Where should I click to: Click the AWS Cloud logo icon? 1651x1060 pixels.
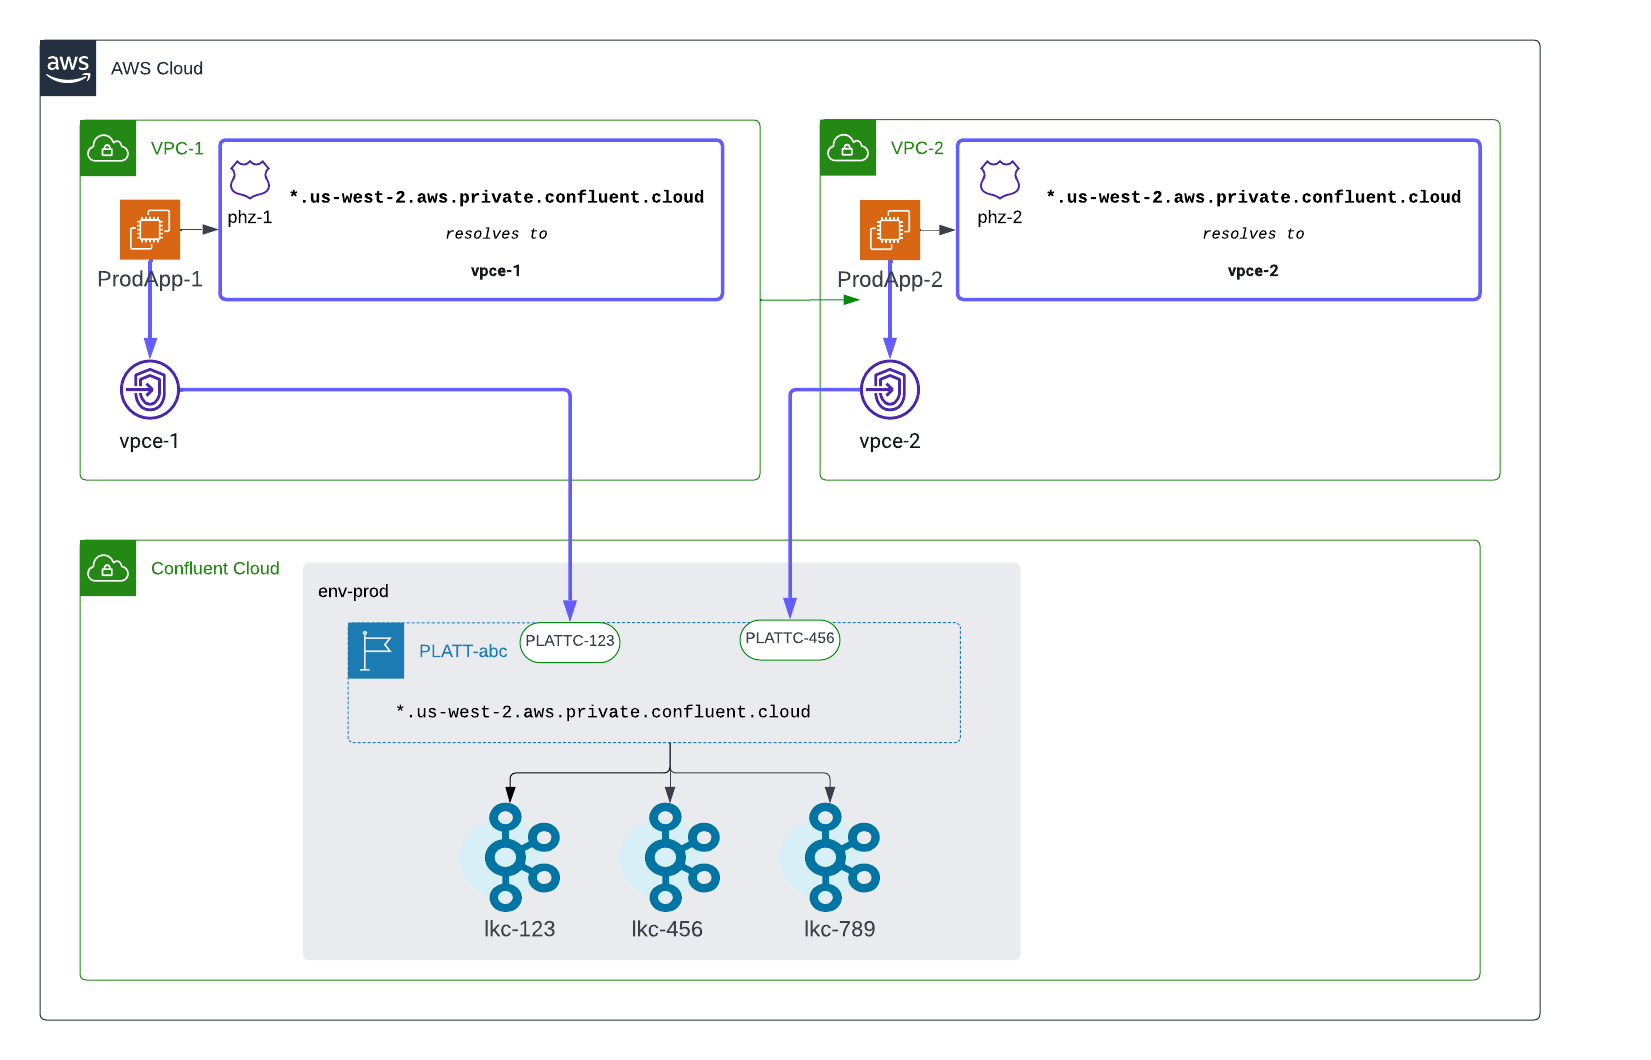pyautogui.click(x=68, y=68)
